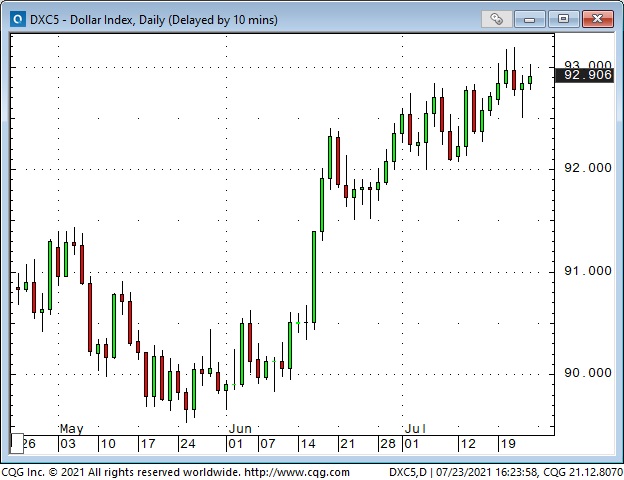Click the Jun month label on time axis
This screenshot has width=624, height=480.
240,429
